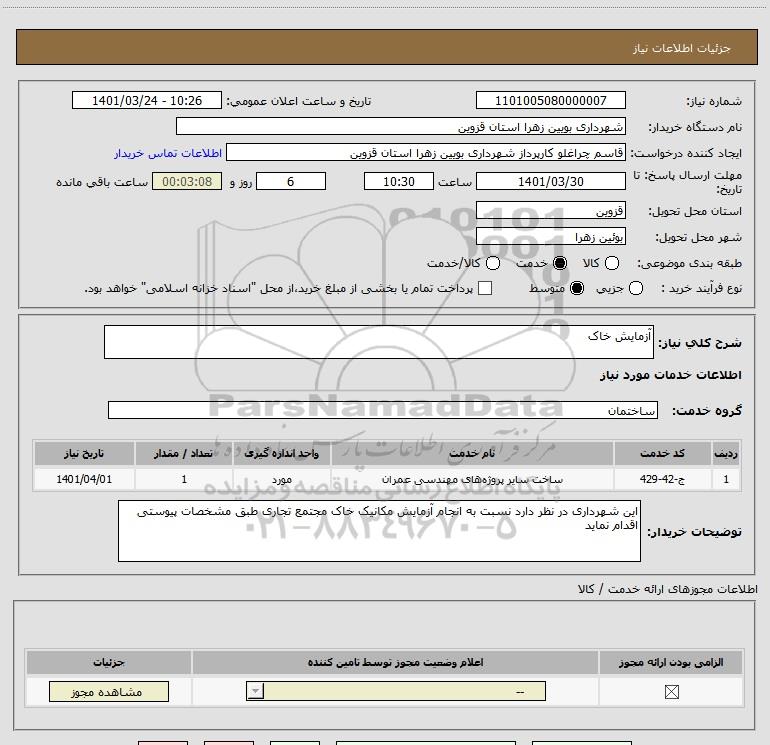The width and height of the screenshot is (770, 745).
Task: Select the کالا radio button
Action: click(611, 263)
